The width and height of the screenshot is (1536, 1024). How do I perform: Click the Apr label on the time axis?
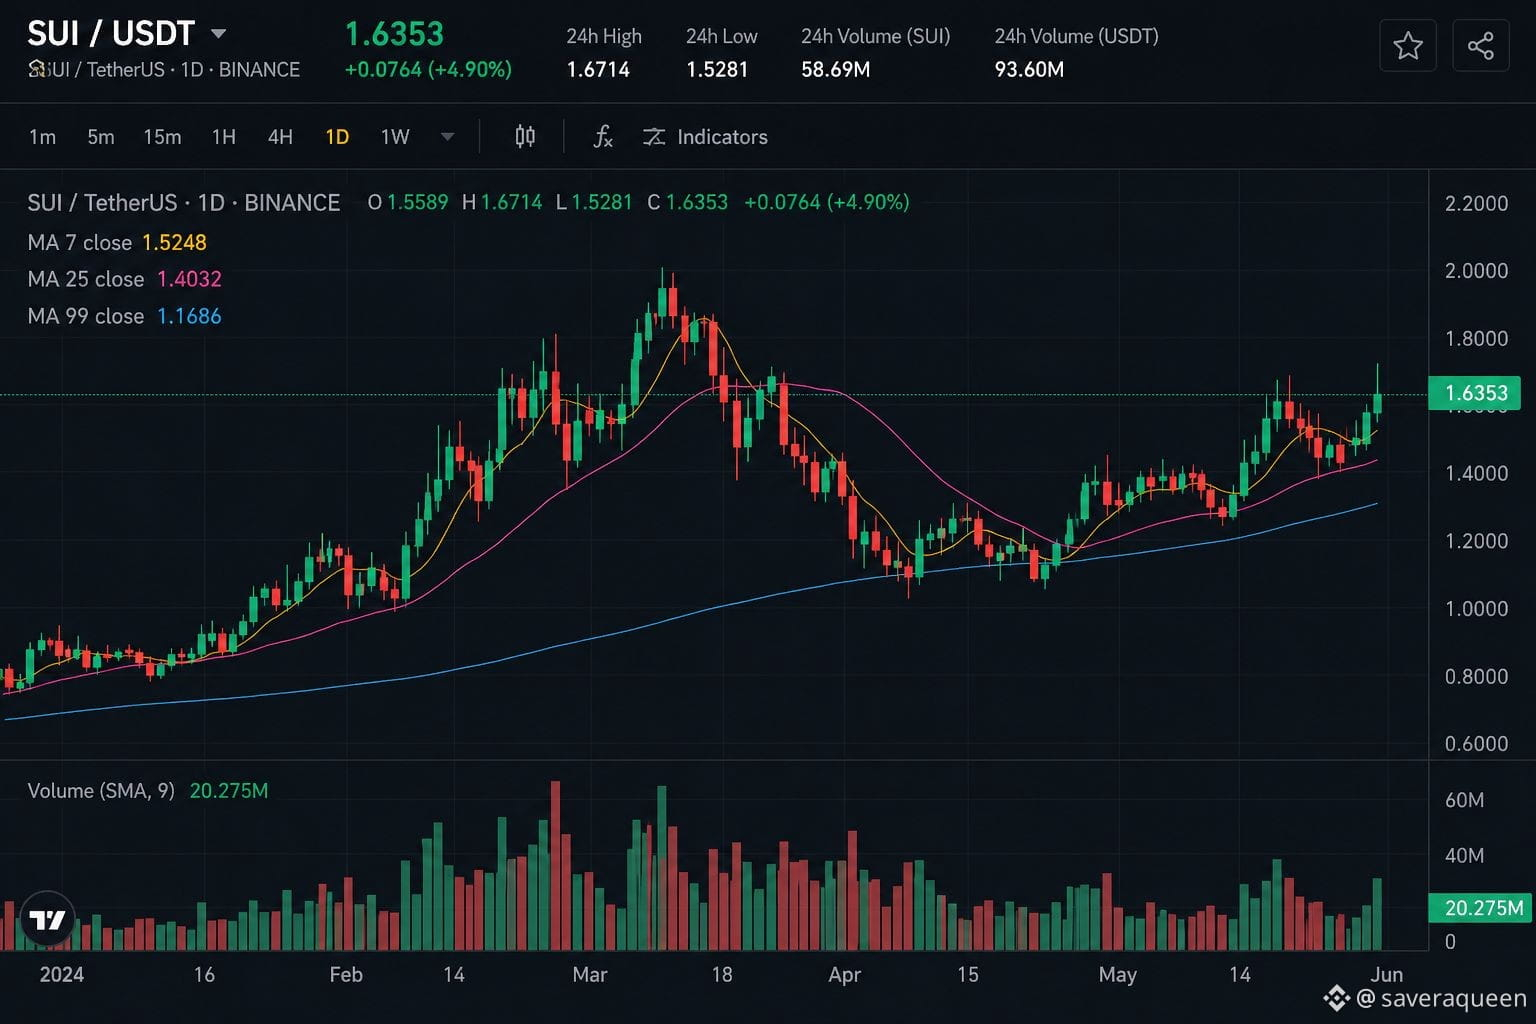tap(845, 975)
